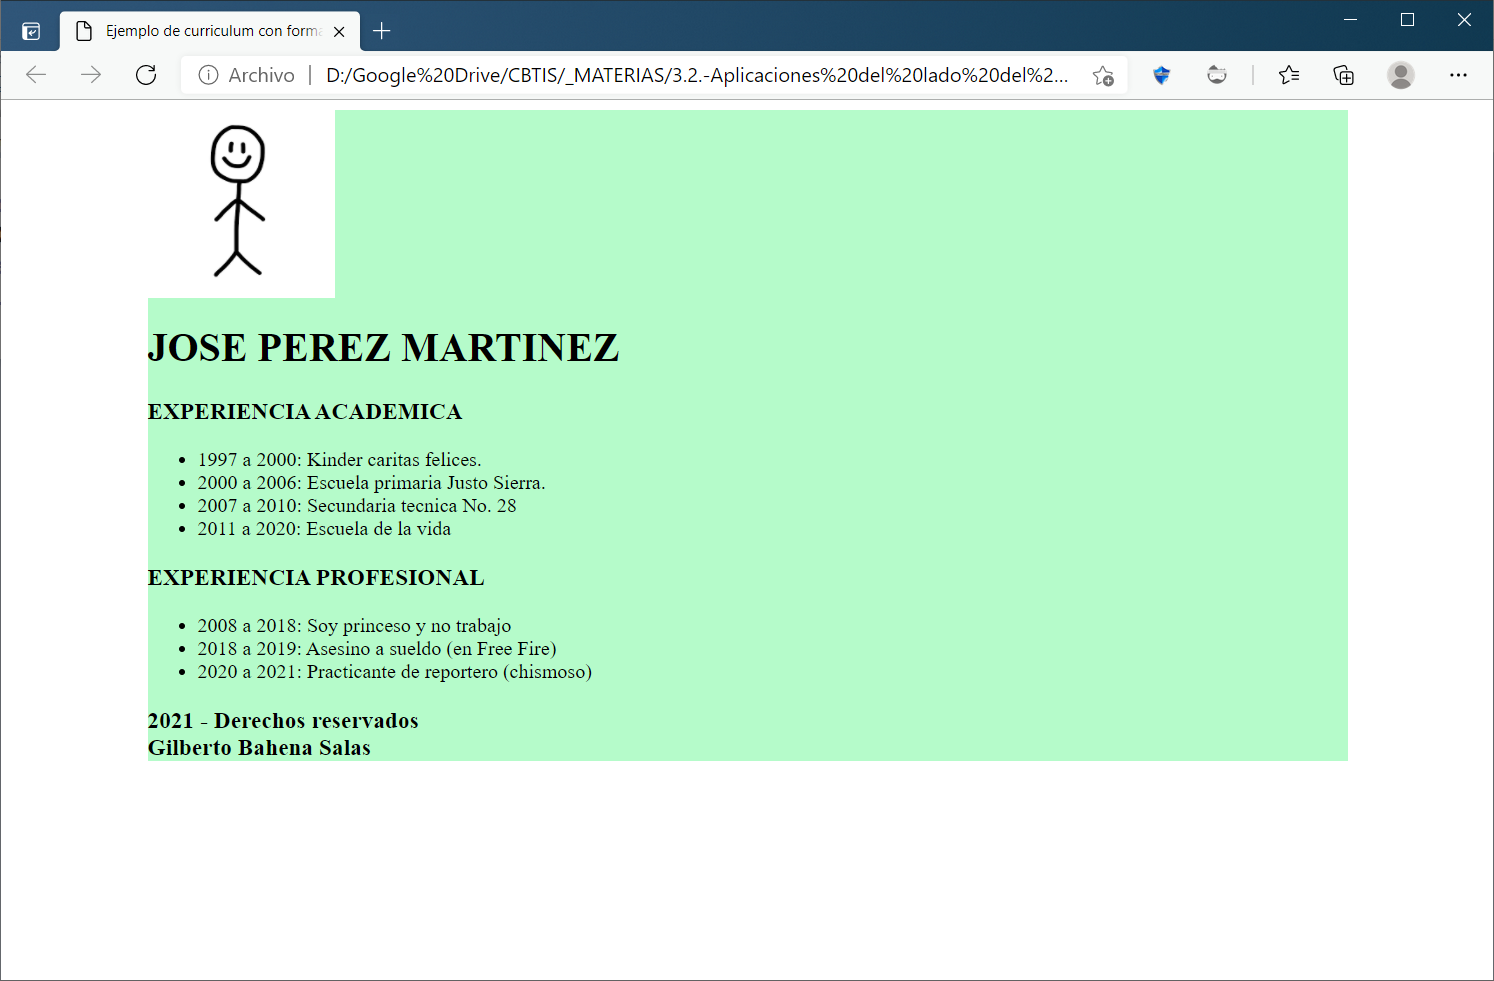Open the ninja-faced browser extension
Viewport: 1494px width, 981px height.
point(1217,75)
